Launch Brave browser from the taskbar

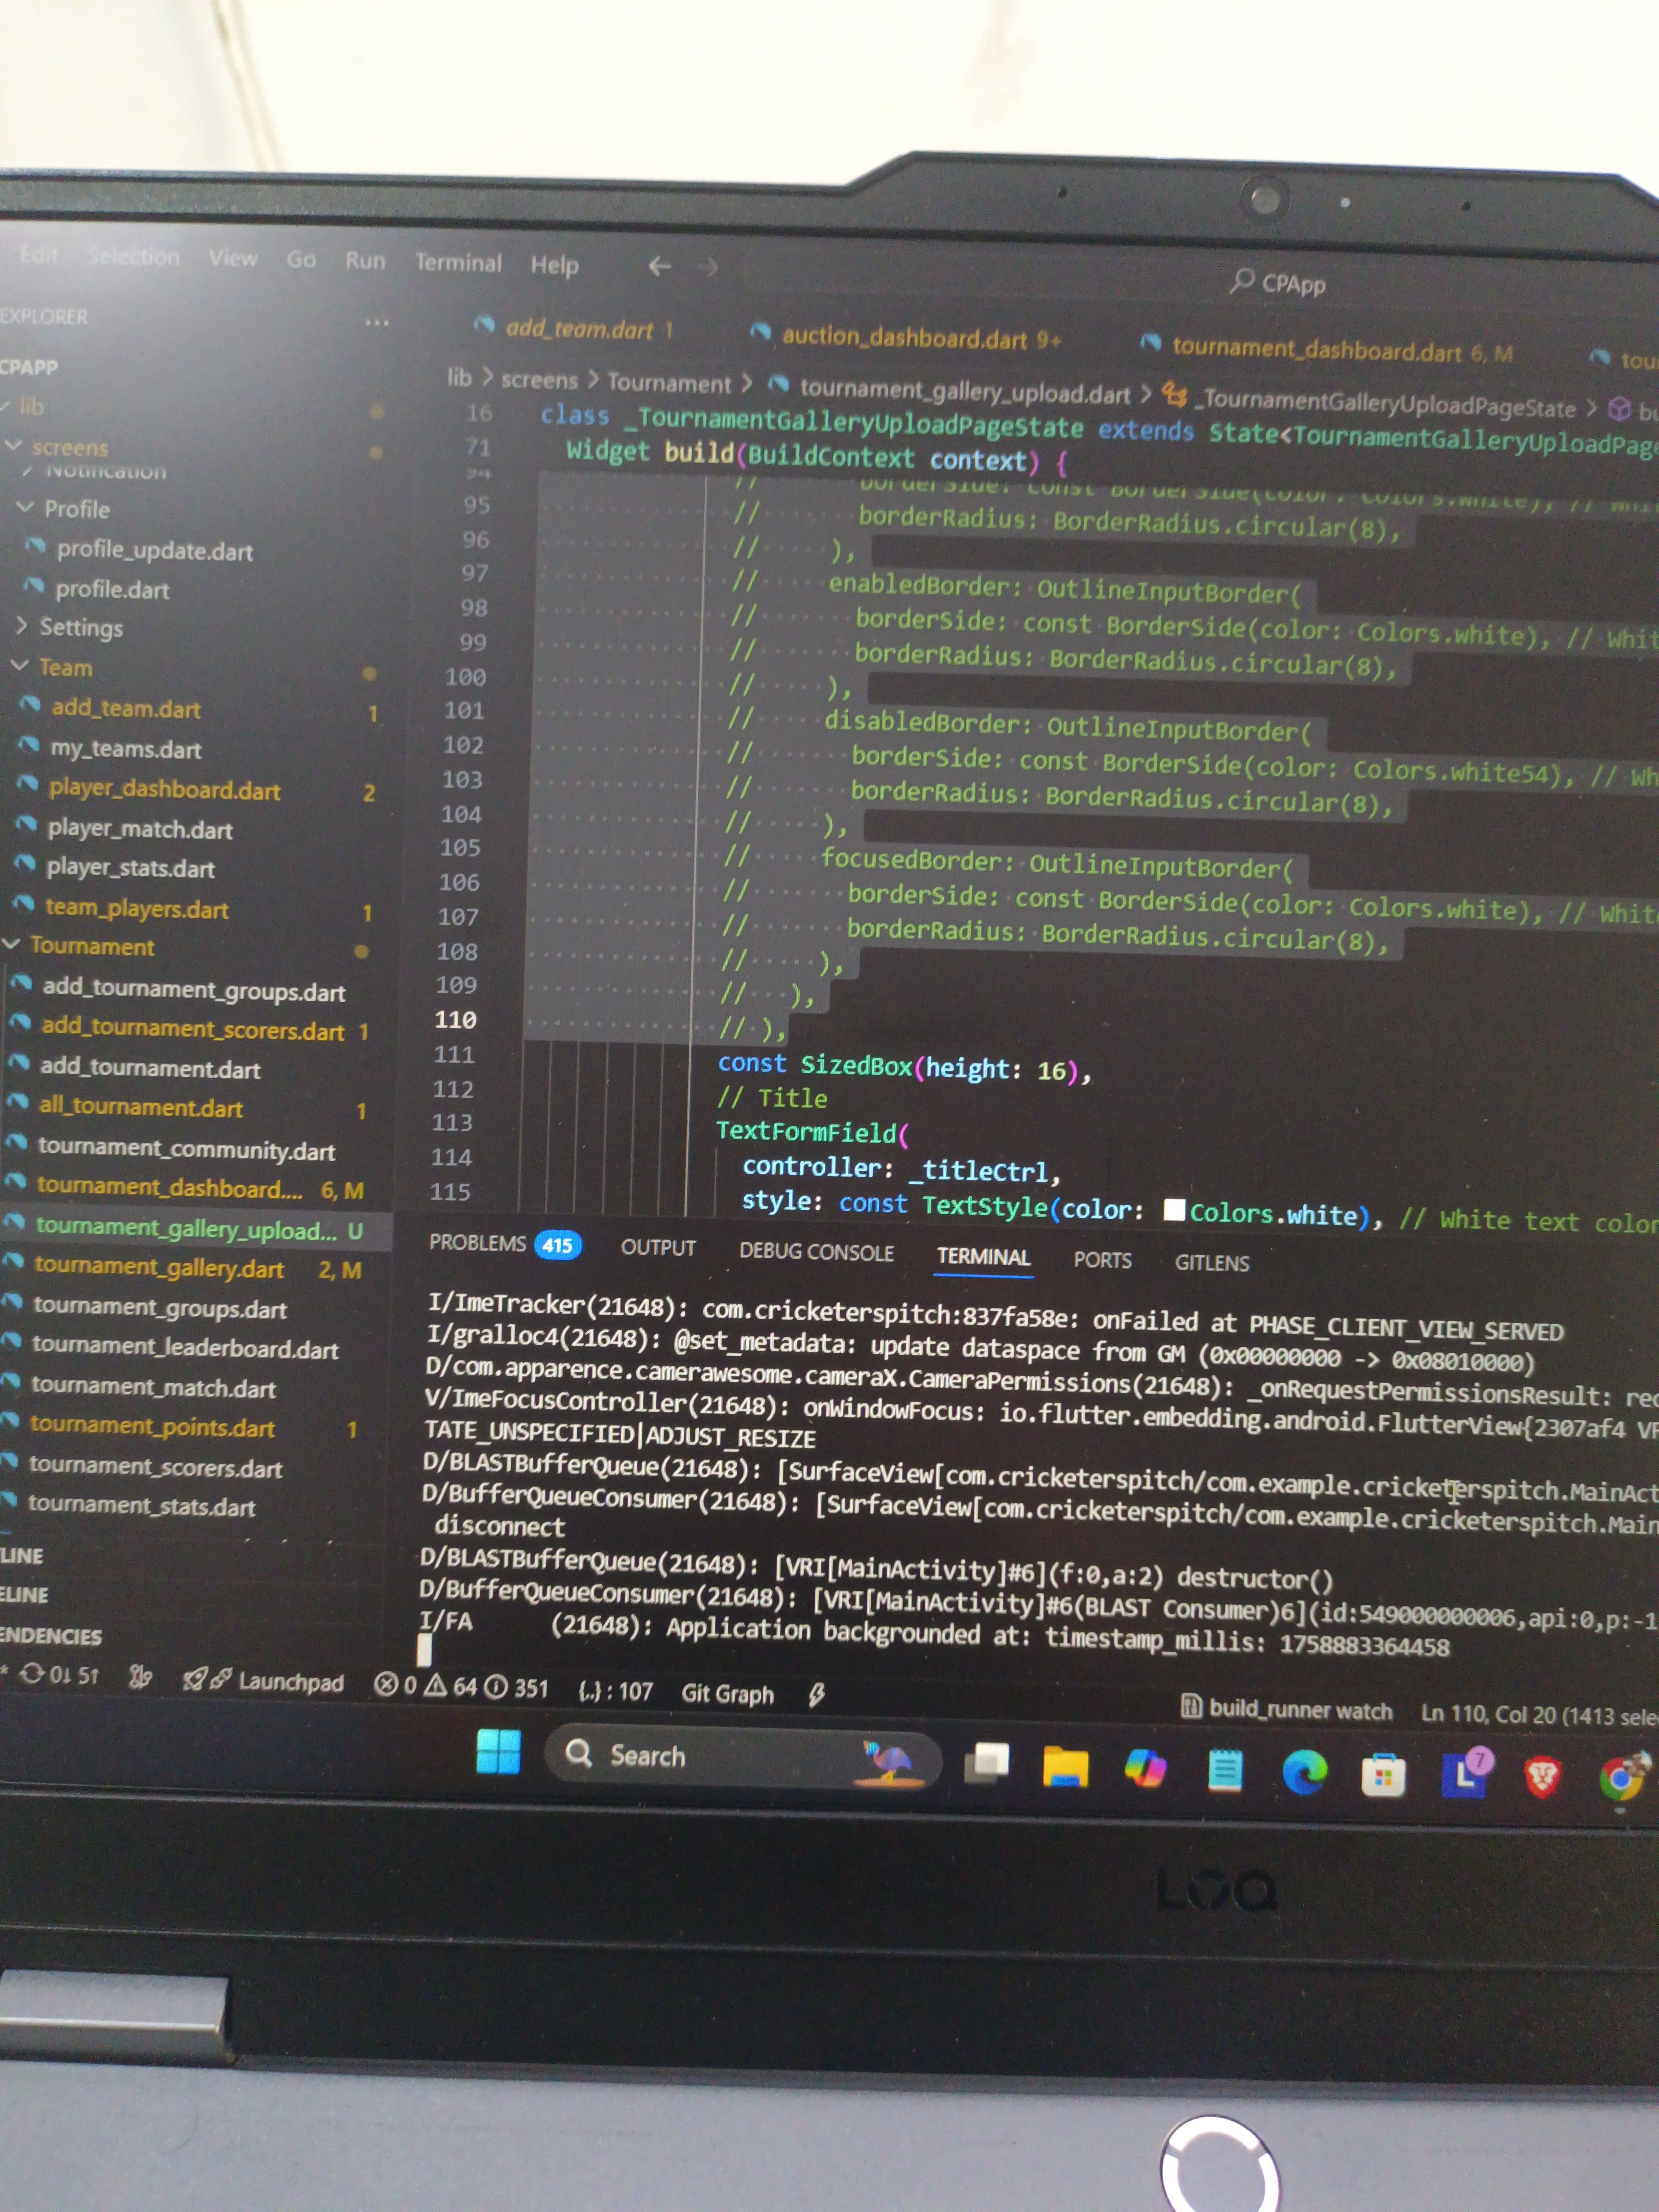click(x=1542, y=1778)
